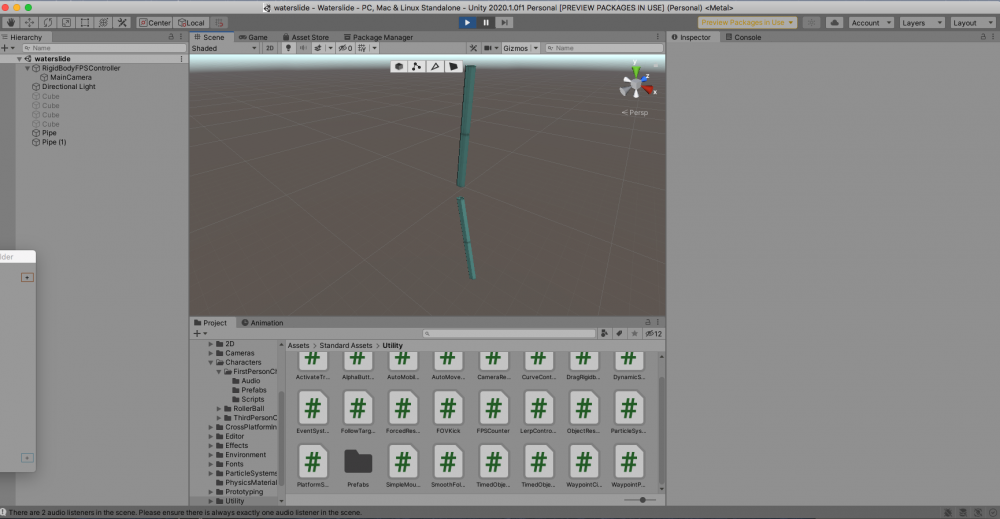Open the Package Manager tab
1000x519 pixels.
[378, 37]
